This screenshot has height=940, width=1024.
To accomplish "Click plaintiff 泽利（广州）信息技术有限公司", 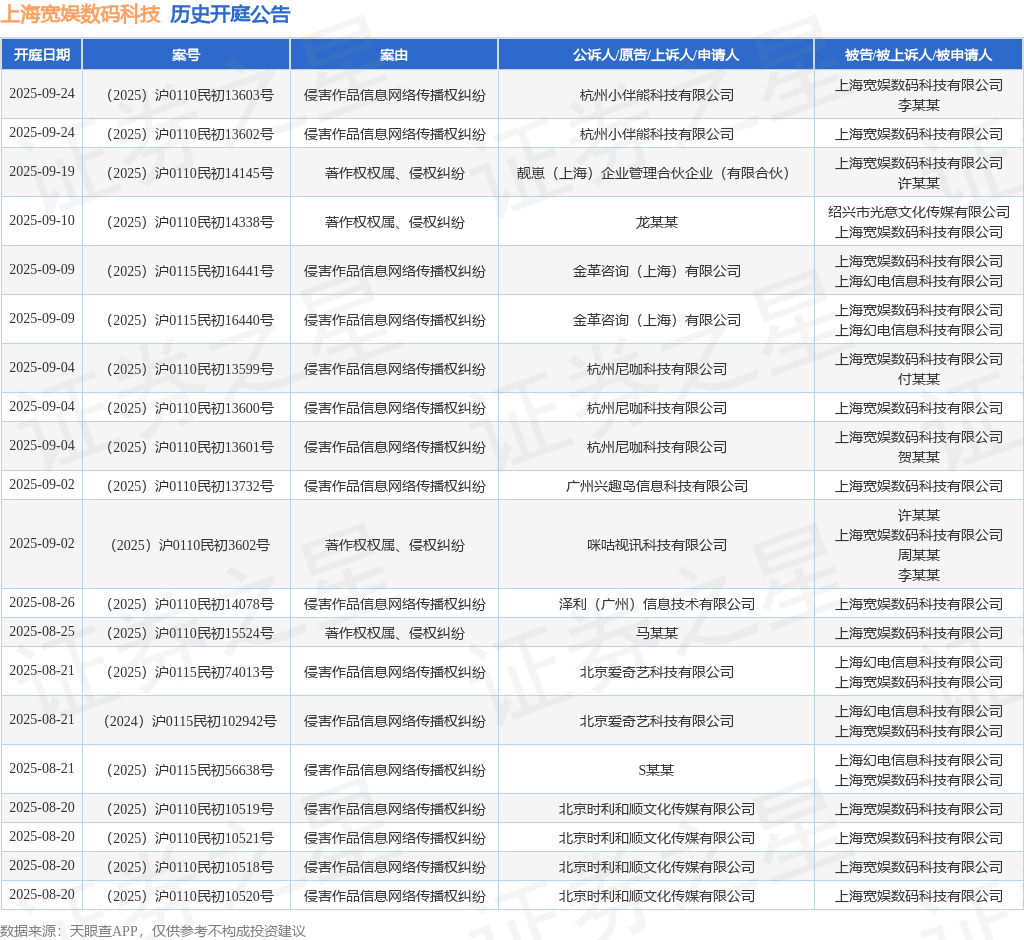I will tap(656, 604).
